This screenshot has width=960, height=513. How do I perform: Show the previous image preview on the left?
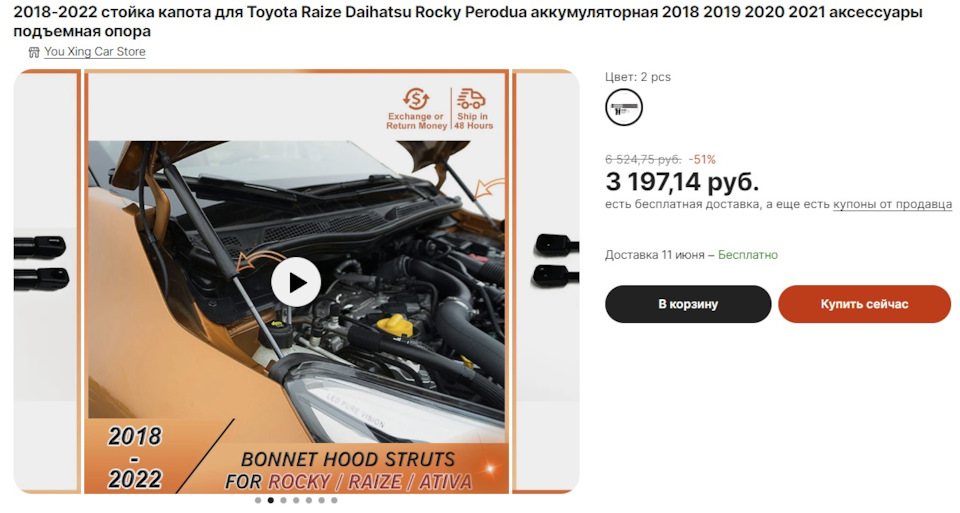point(47,282)
